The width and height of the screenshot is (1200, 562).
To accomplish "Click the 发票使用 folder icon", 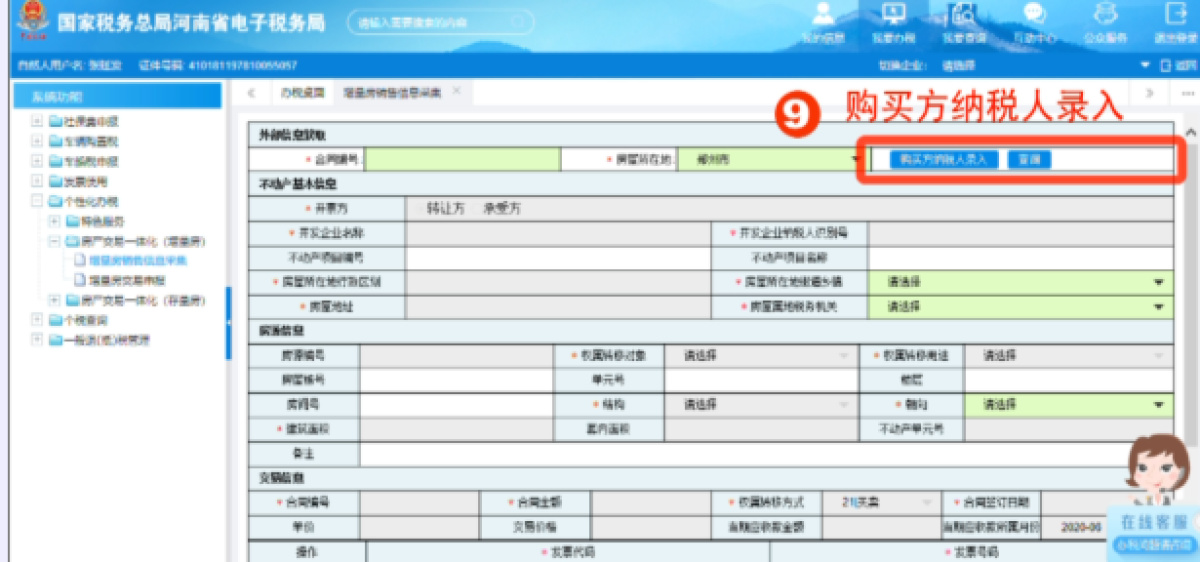I will [56, 181].
